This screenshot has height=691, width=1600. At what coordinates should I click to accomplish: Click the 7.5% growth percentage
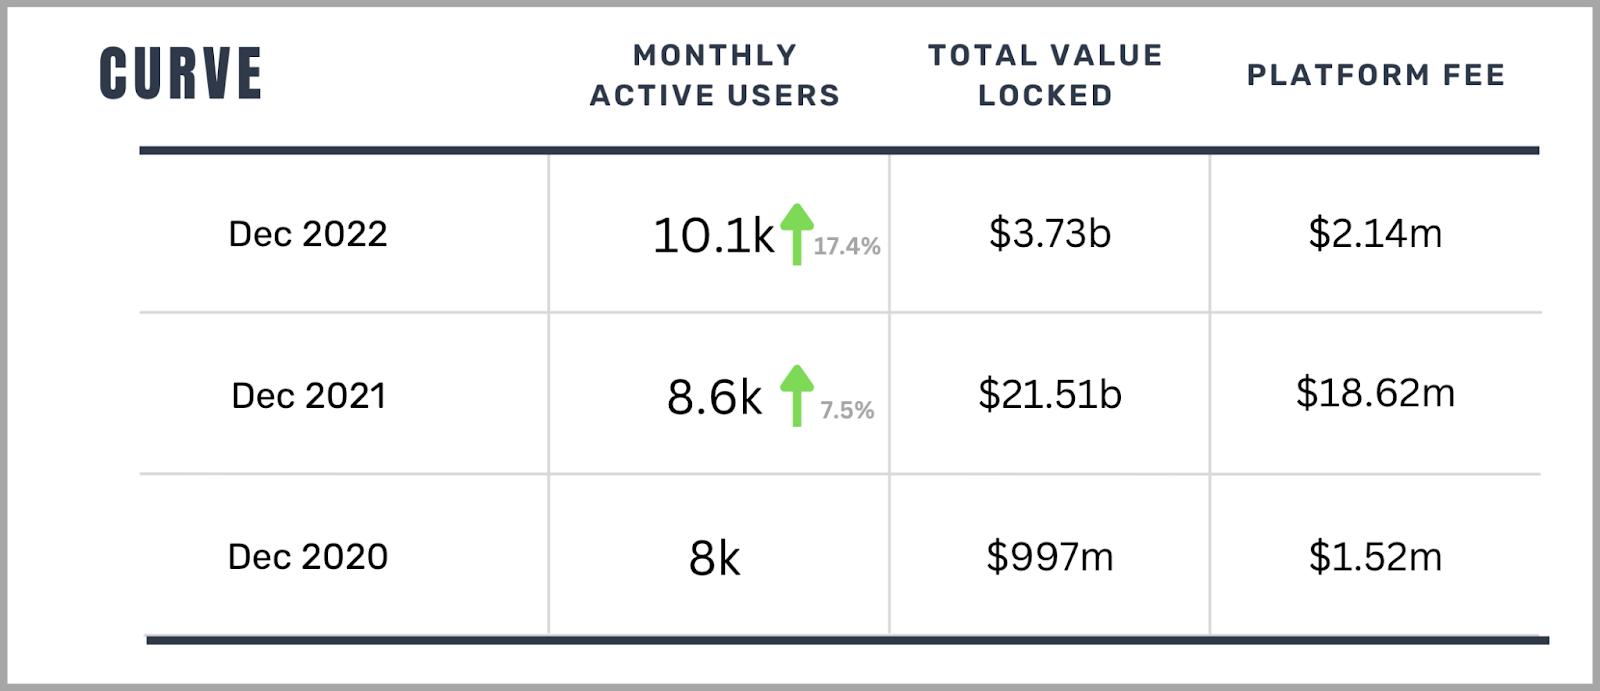click(847, 410)
